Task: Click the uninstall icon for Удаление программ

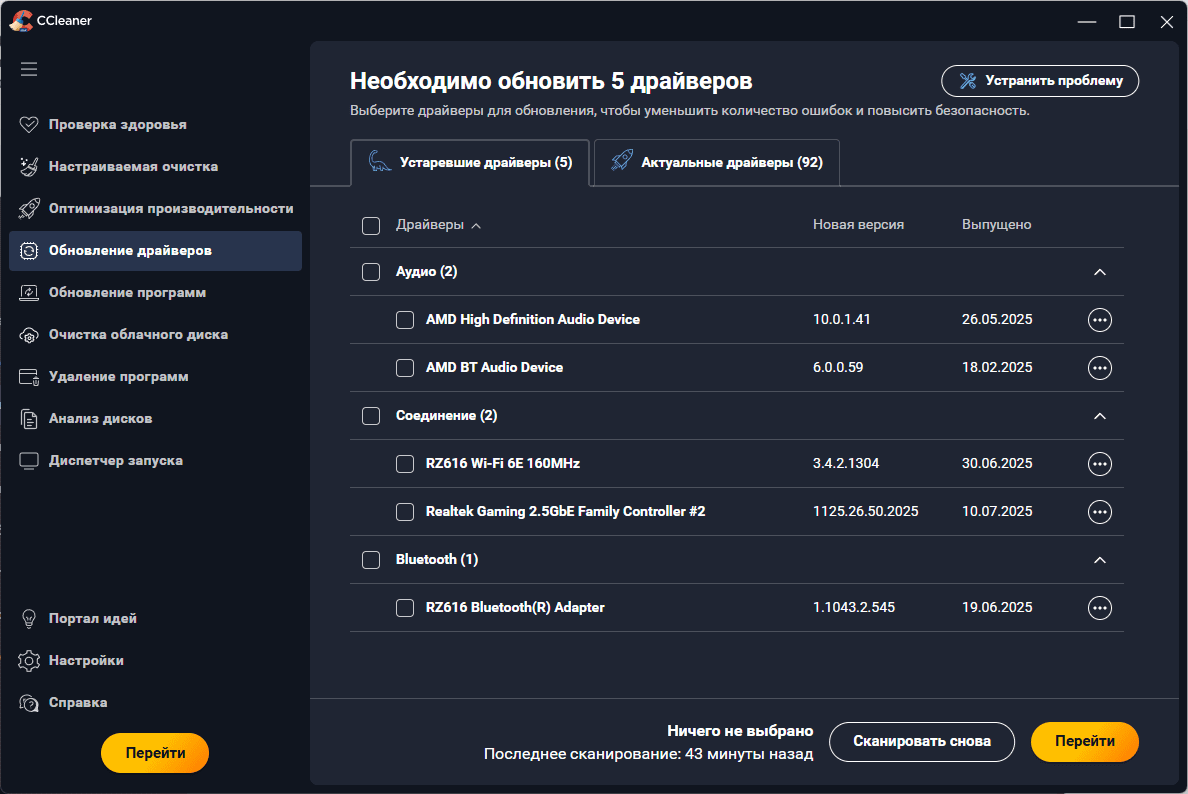Action: (29, 377)
